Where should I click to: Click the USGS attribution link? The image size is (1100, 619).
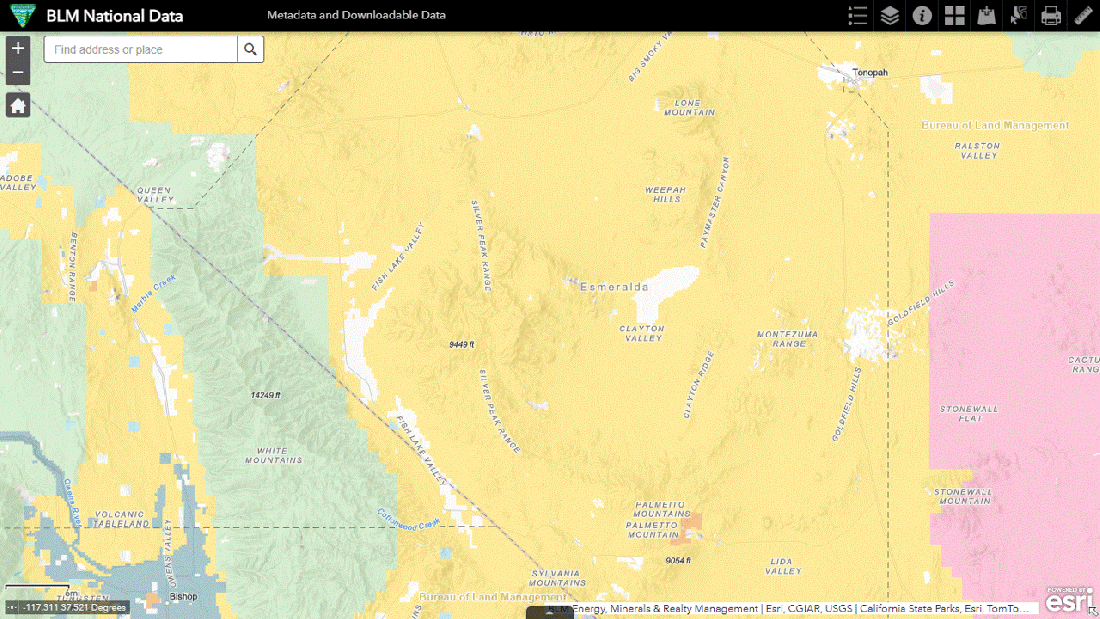coord(838,608)
